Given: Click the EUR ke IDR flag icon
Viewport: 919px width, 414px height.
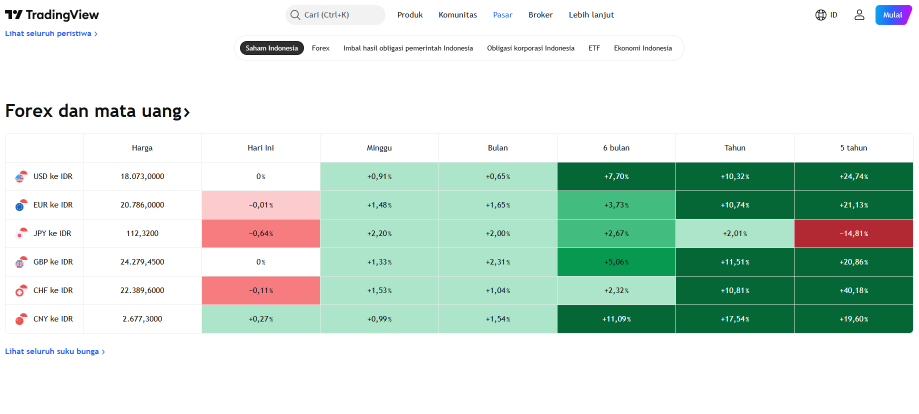Looking at the screenshot, I should point(21,205).
